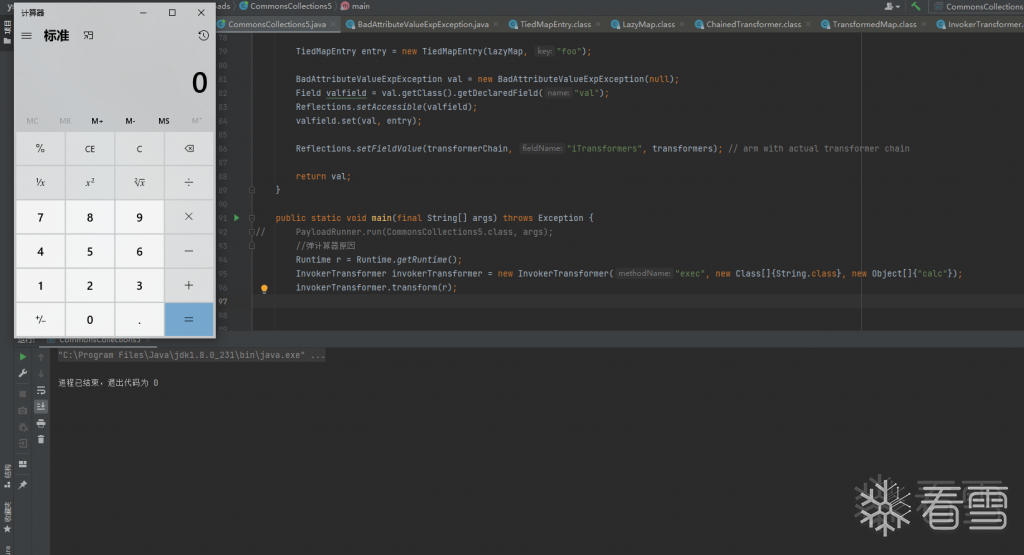
Task: Click the java.exe command line in console
Action: (191, 355)
